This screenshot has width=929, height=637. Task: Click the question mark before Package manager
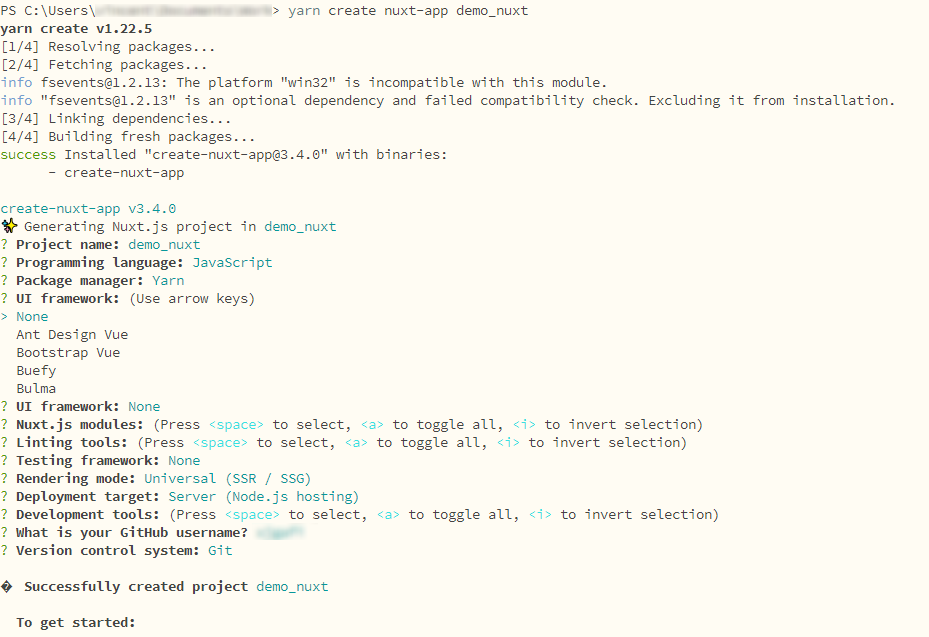tap(4, 280)
